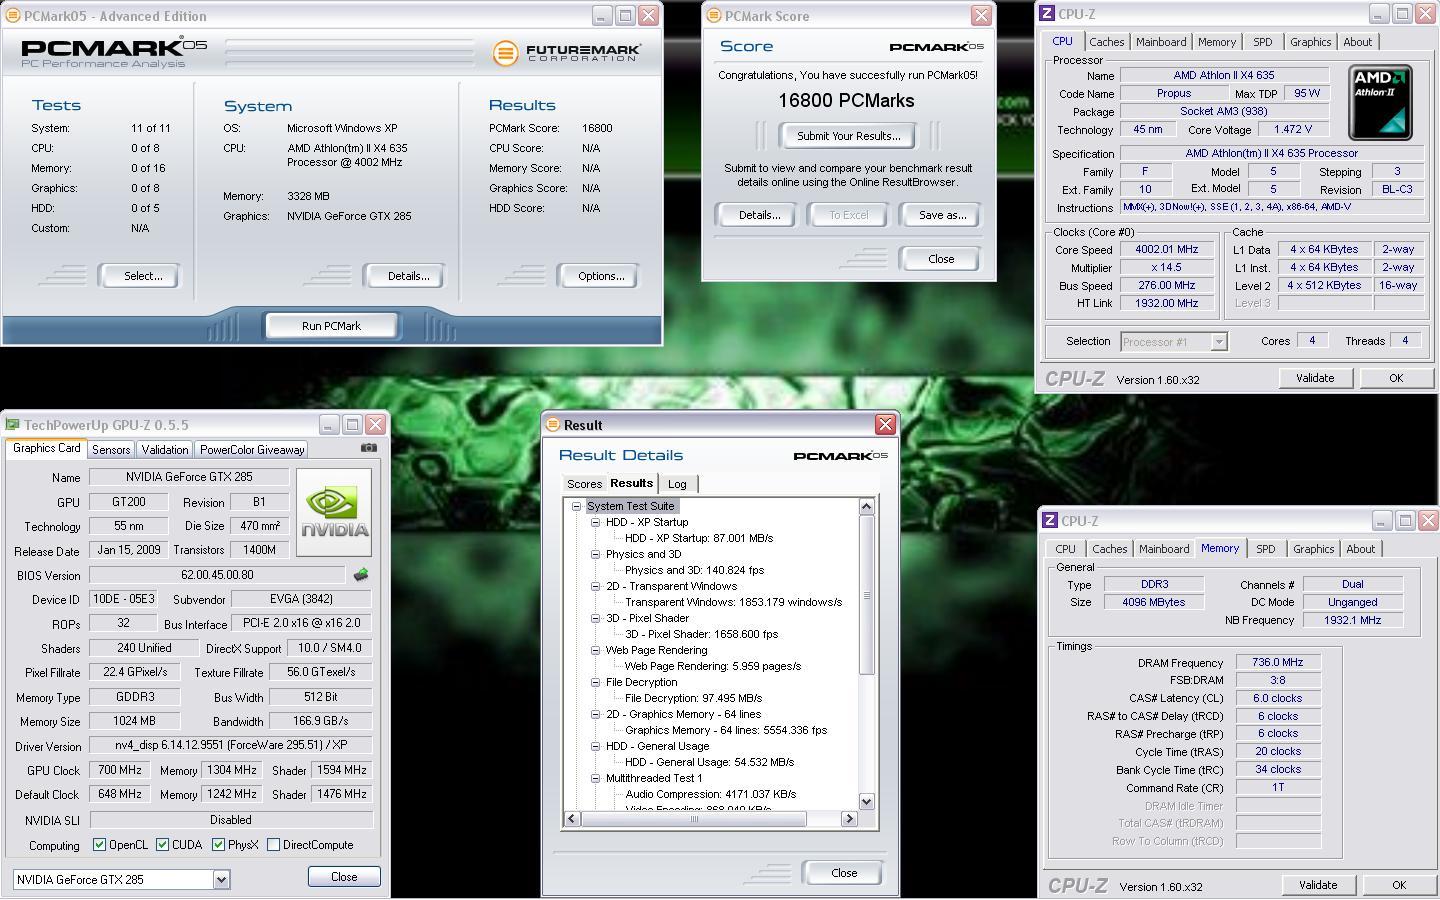The height and width of the screenshot is (900, 1440).
Task: Click the Run PCMark button
Action: [x=331, y=326]
